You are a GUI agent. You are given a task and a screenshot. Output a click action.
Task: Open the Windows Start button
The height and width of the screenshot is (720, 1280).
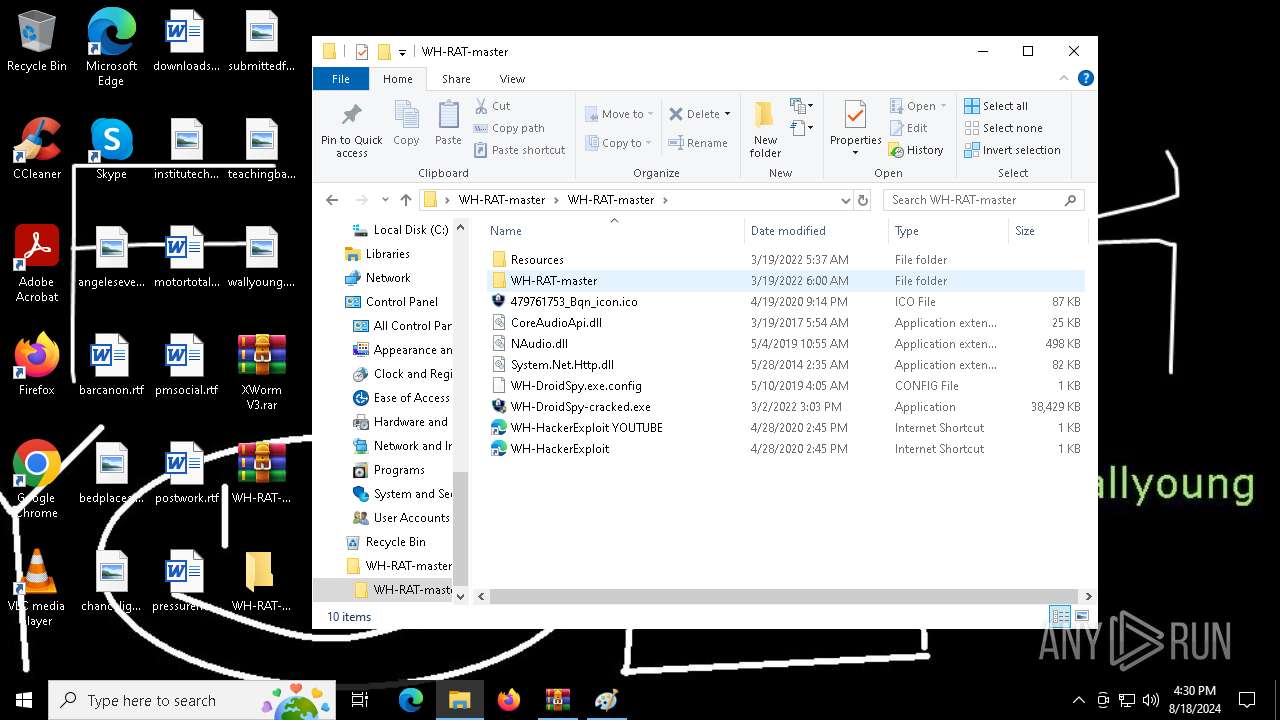point(24,700)
